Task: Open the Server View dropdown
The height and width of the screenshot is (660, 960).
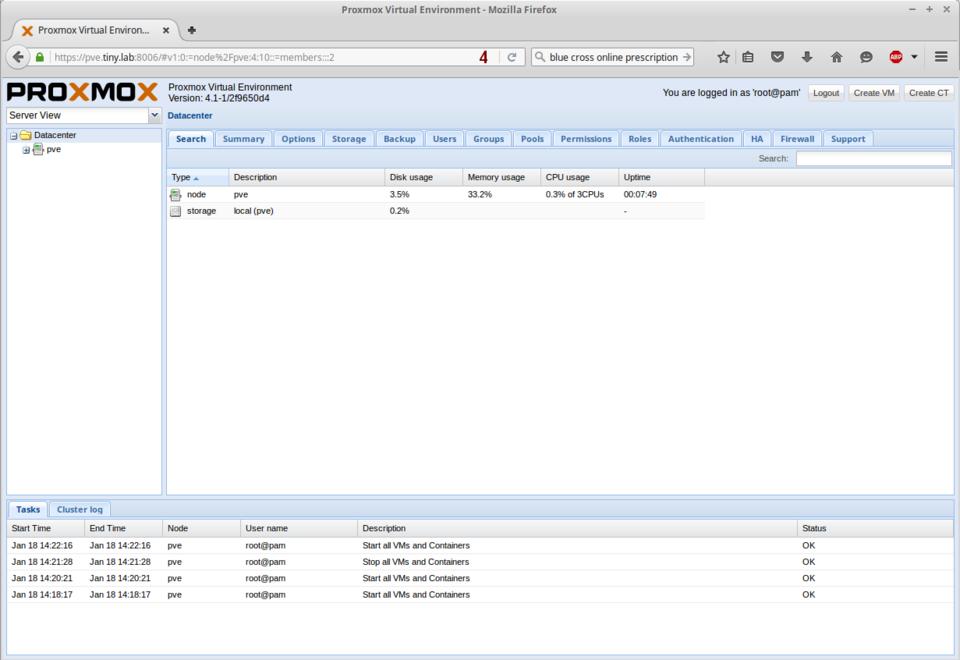Action: click(154, 116)
